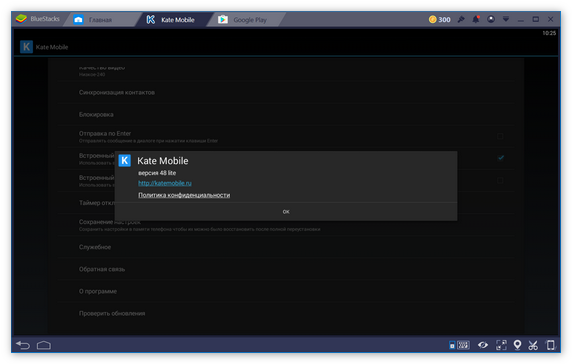
Task: Select the Kate Mobile tab
Action: pyautogui.click(x=173, y=20)
